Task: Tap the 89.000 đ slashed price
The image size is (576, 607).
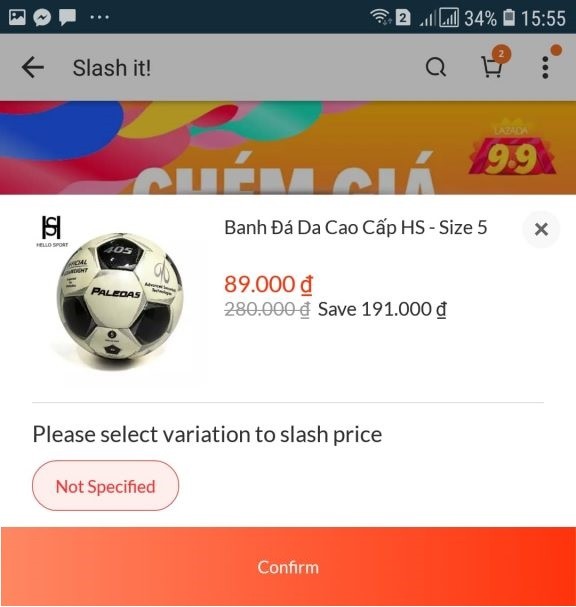Action: (x=268, y=284)
